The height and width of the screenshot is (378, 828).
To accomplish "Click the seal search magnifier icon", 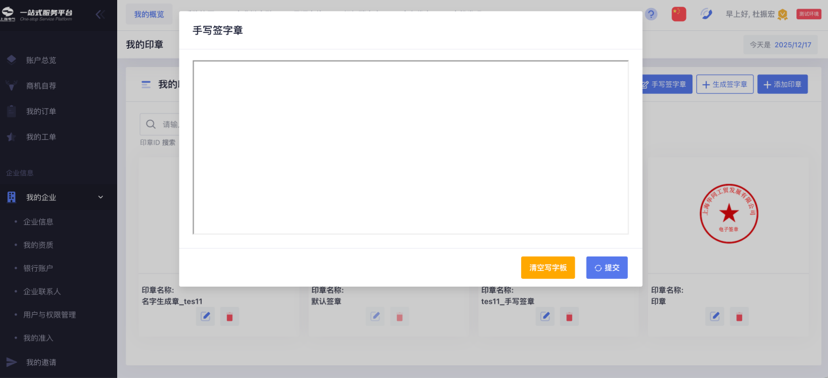I will coord(150,124).
